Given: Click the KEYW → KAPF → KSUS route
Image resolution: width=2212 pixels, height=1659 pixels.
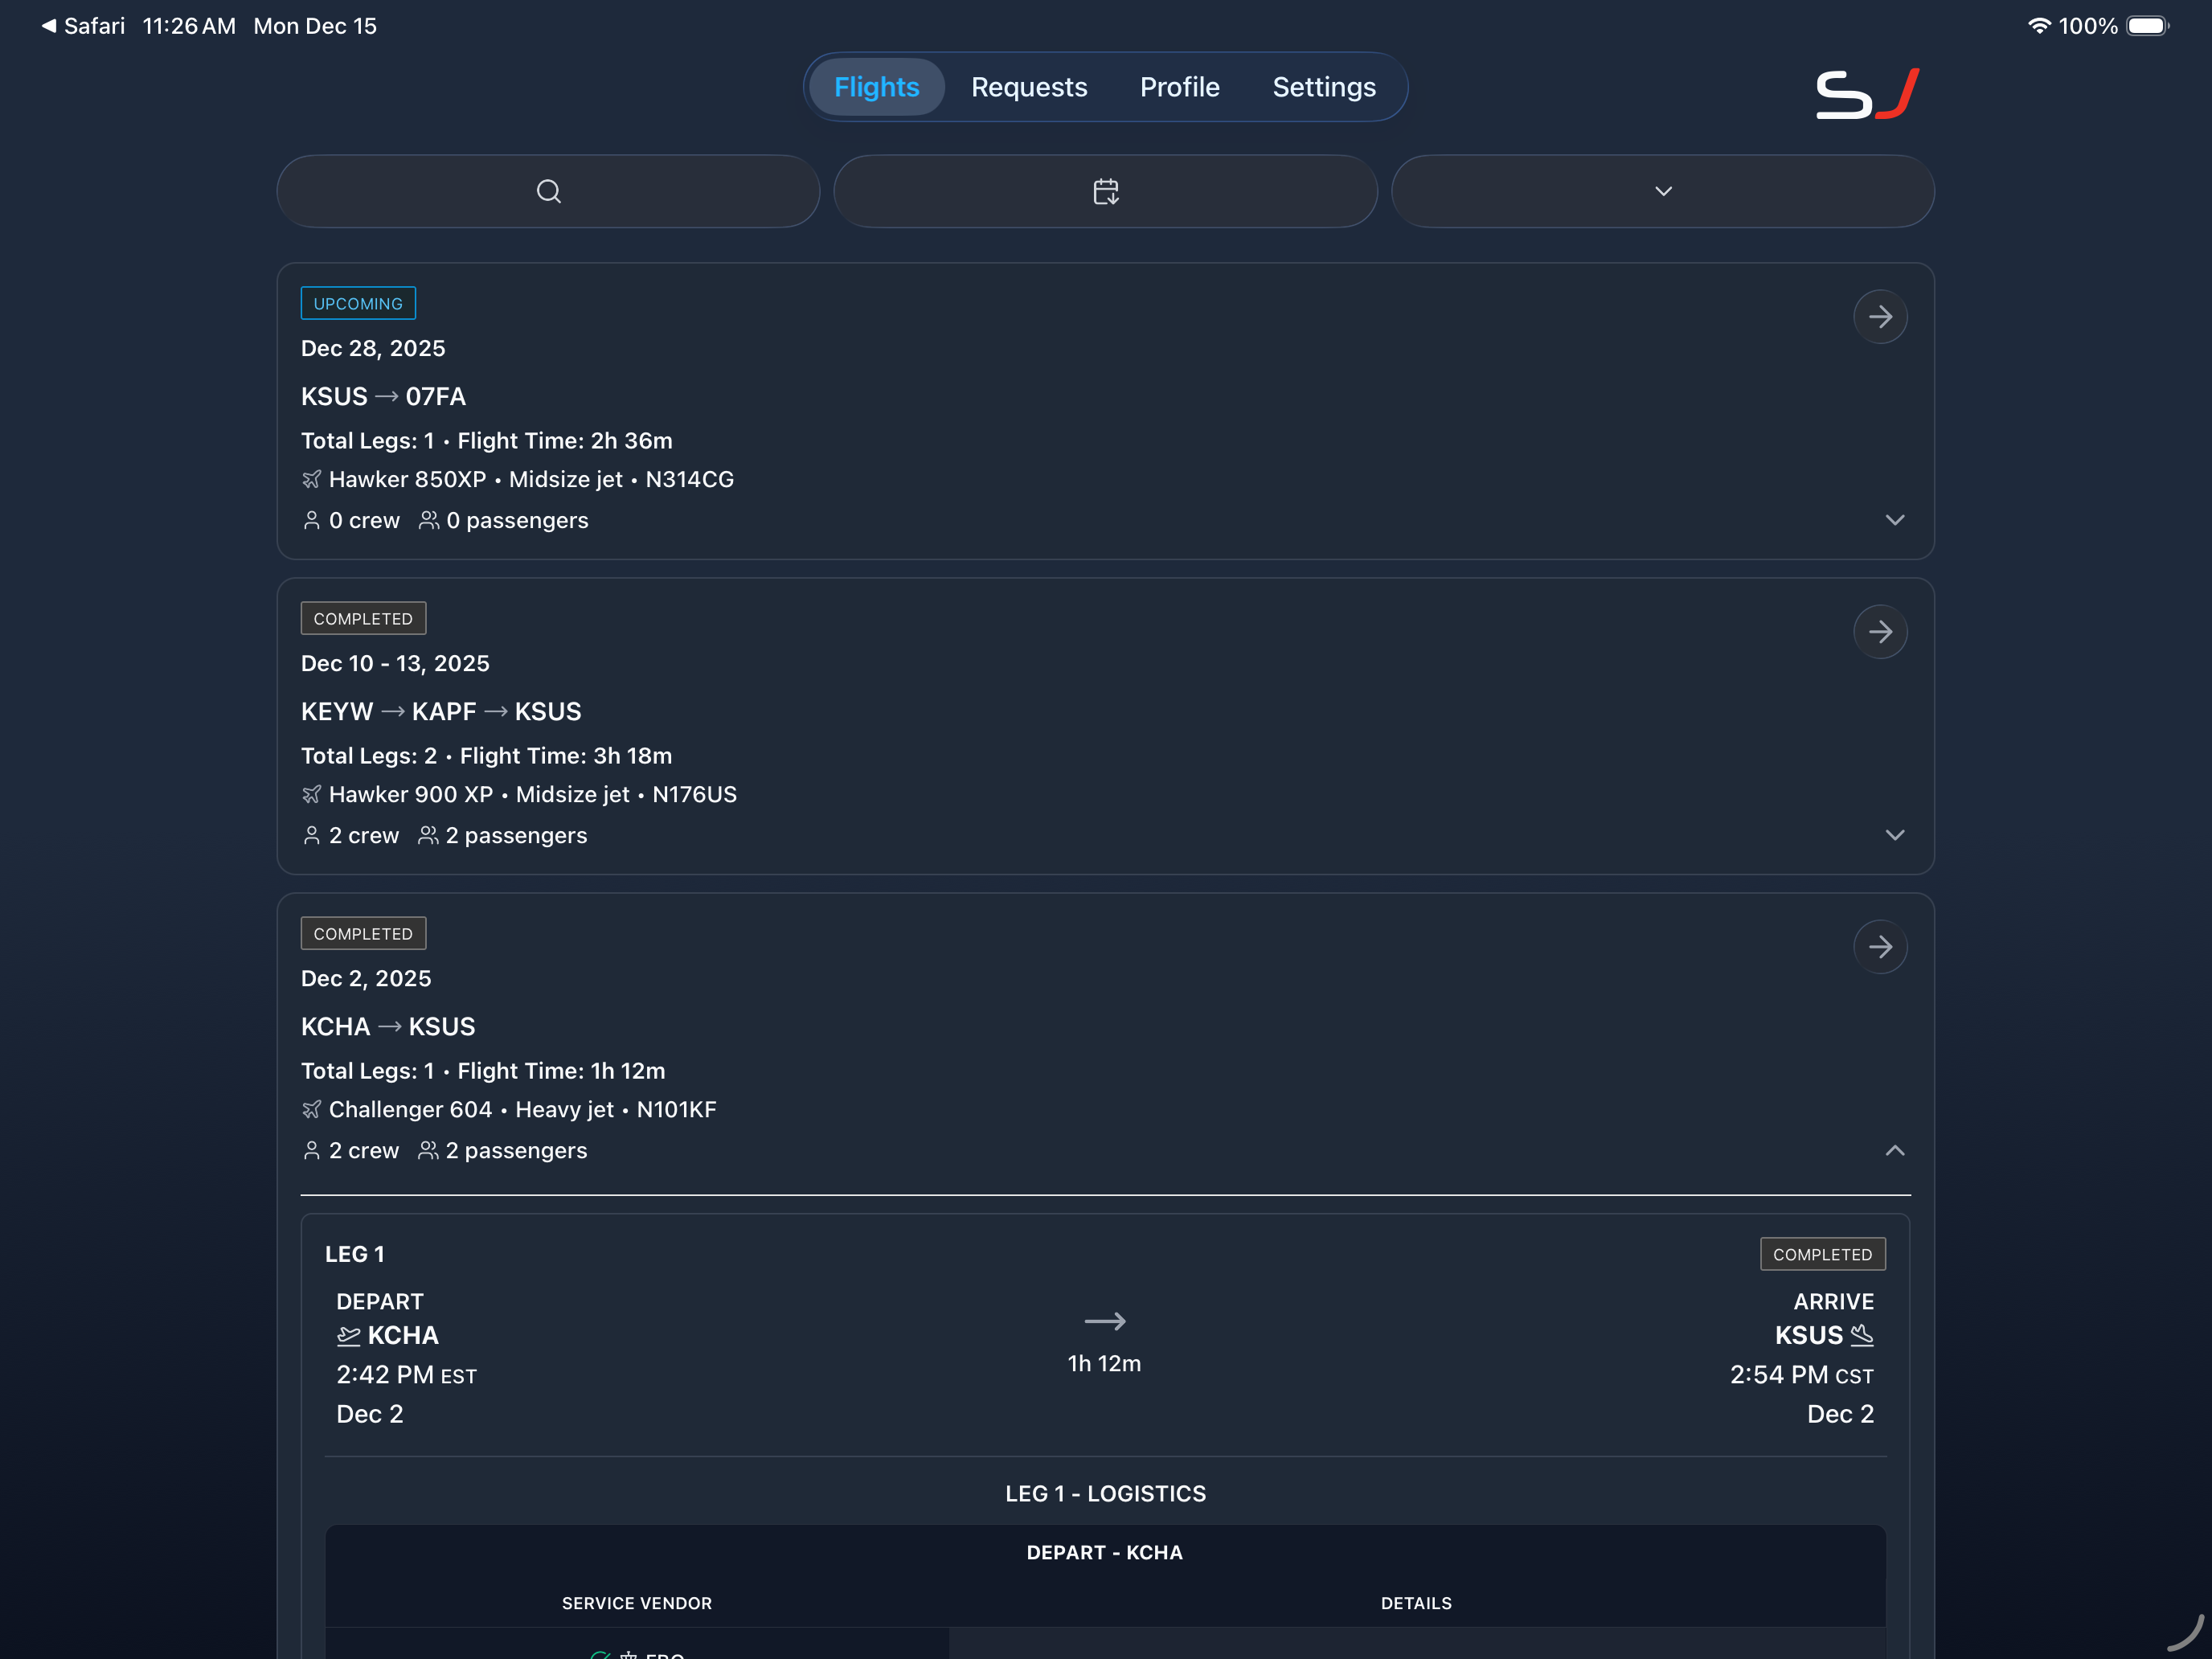Looking at the screenshot, I should pyautogui.click(x=441, y=712).
